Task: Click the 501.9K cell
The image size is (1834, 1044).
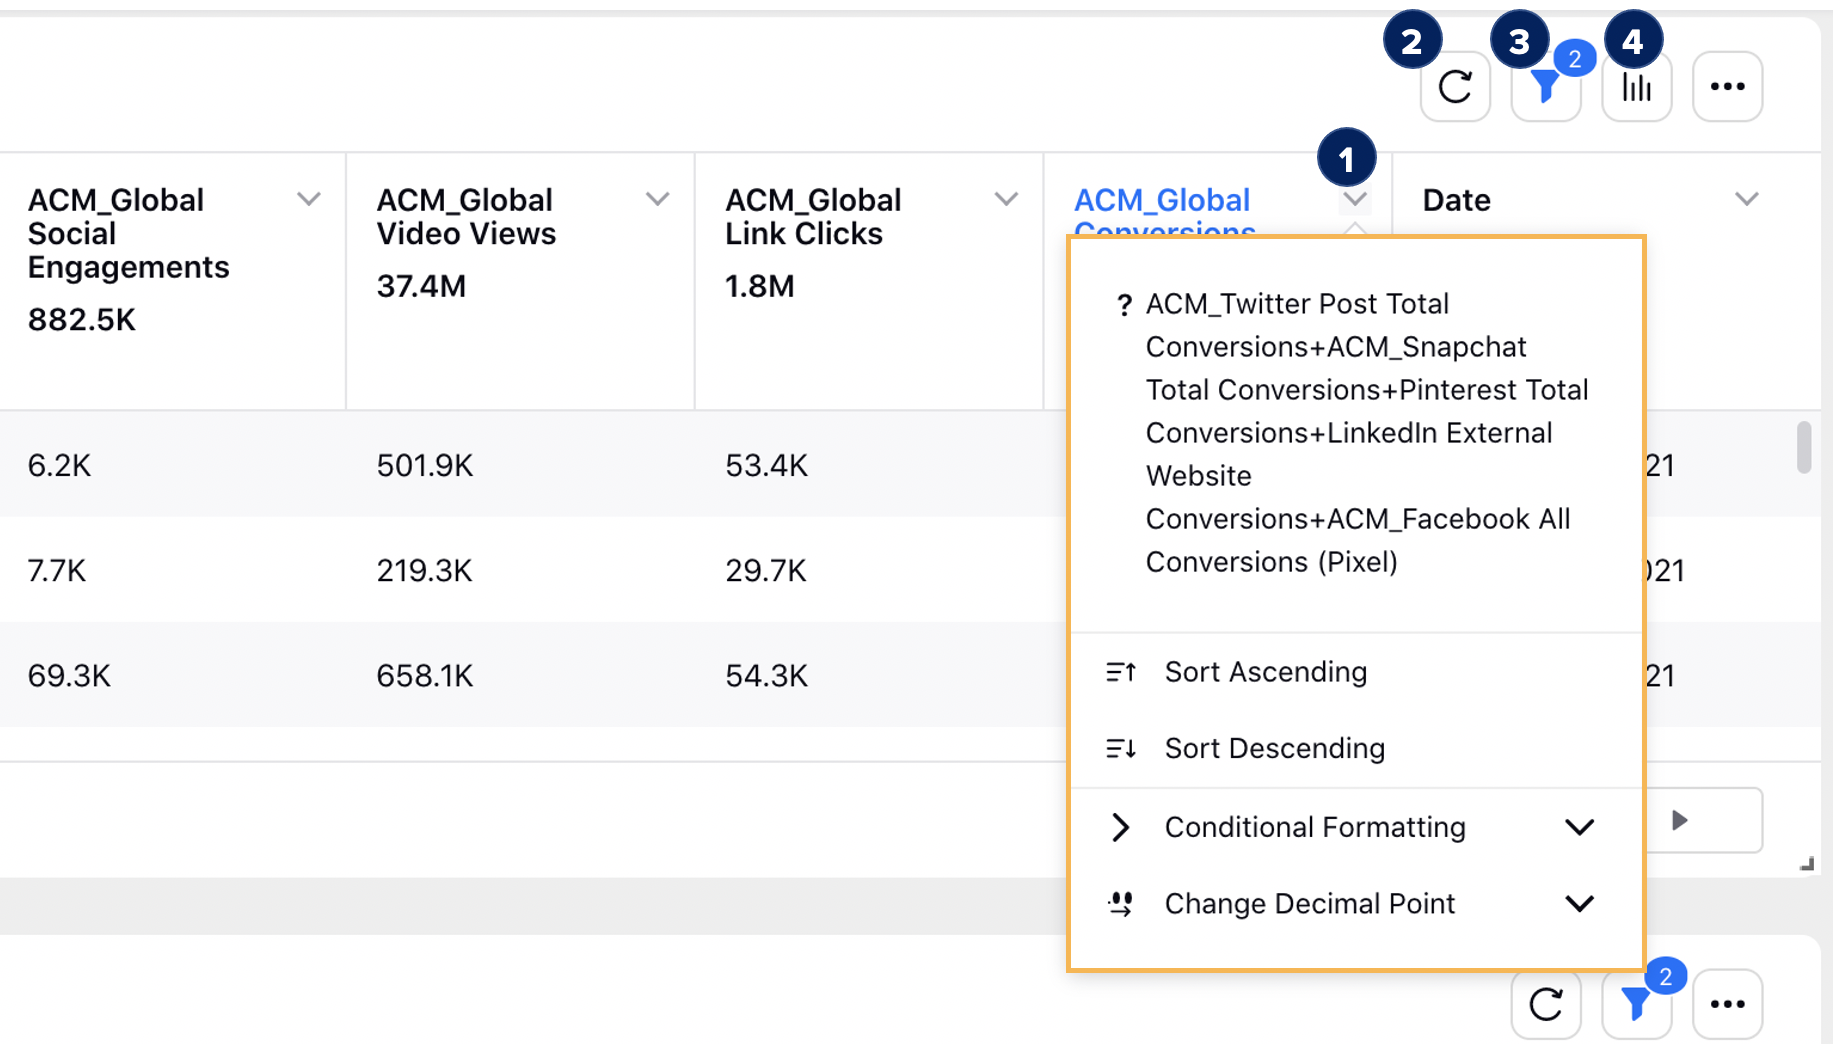Action: [425, 465]
